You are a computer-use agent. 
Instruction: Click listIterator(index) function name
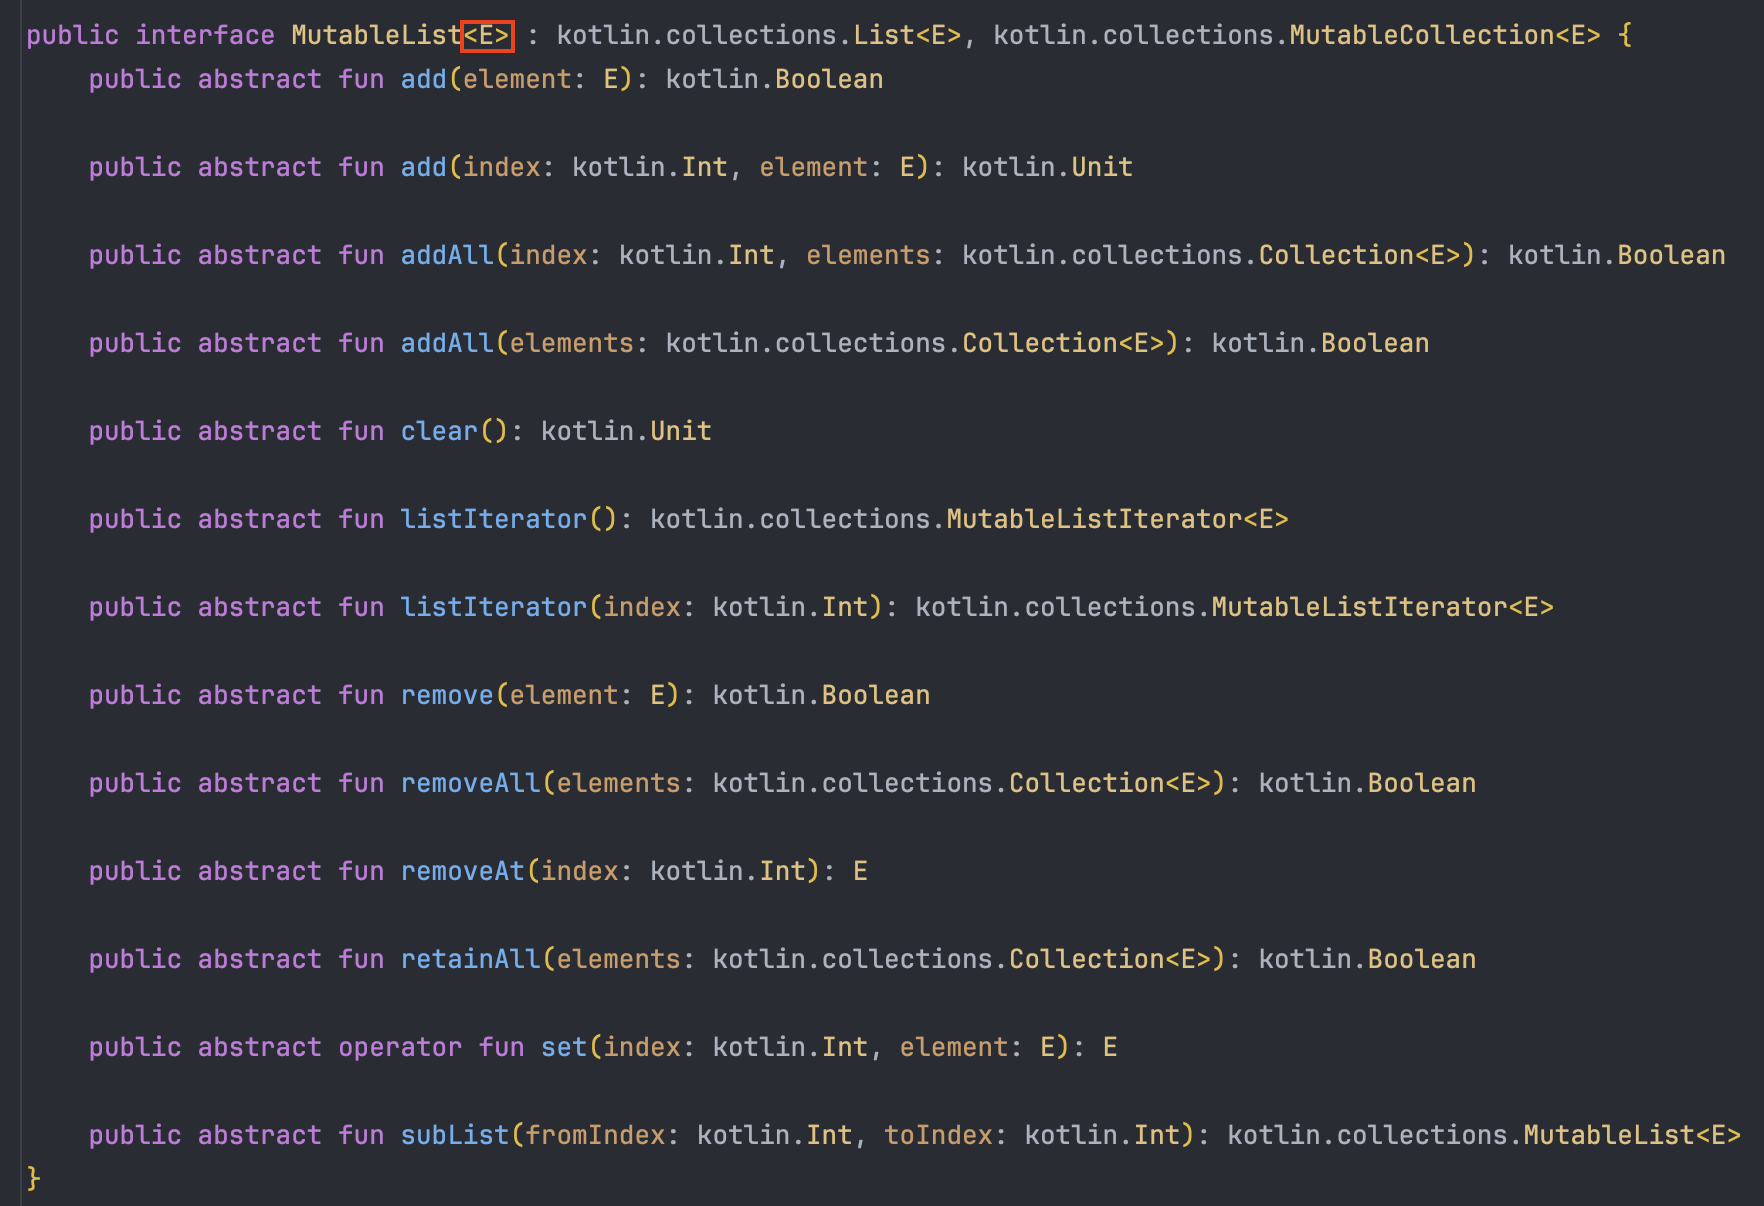coord(494,607)
